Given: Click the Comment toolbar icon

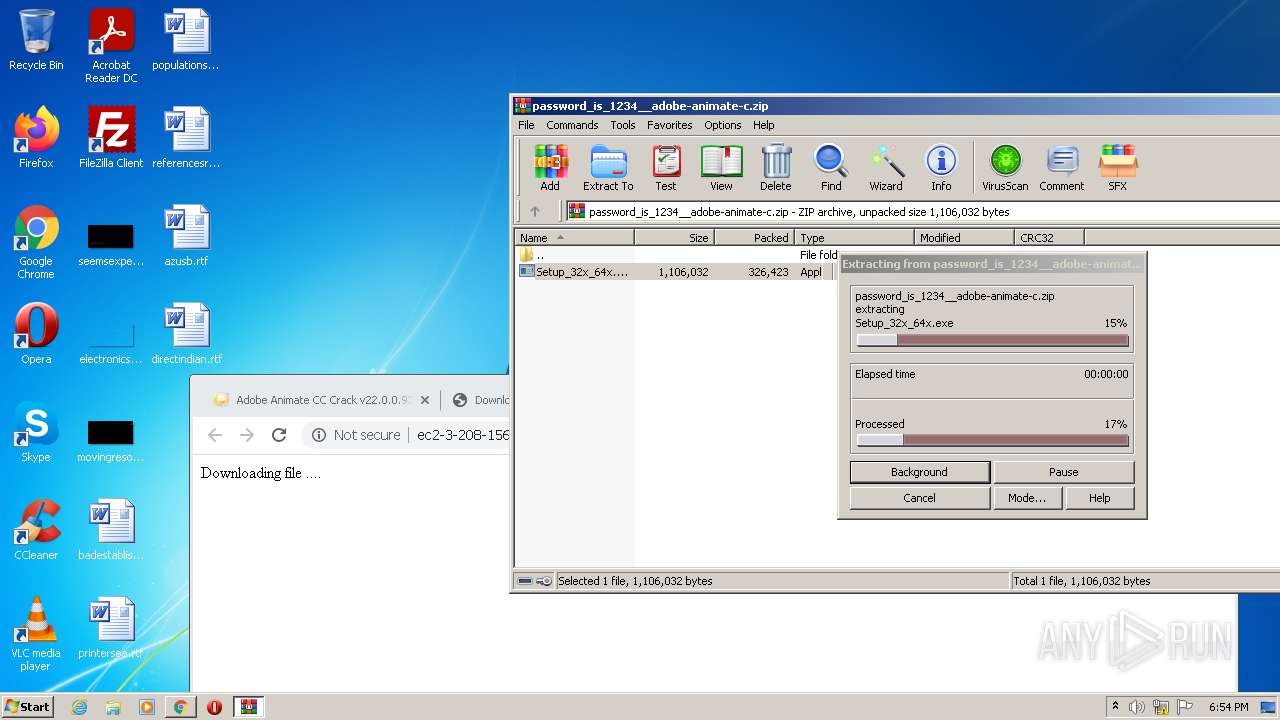Looking at the screenshot, I should tap(1062, 167).
